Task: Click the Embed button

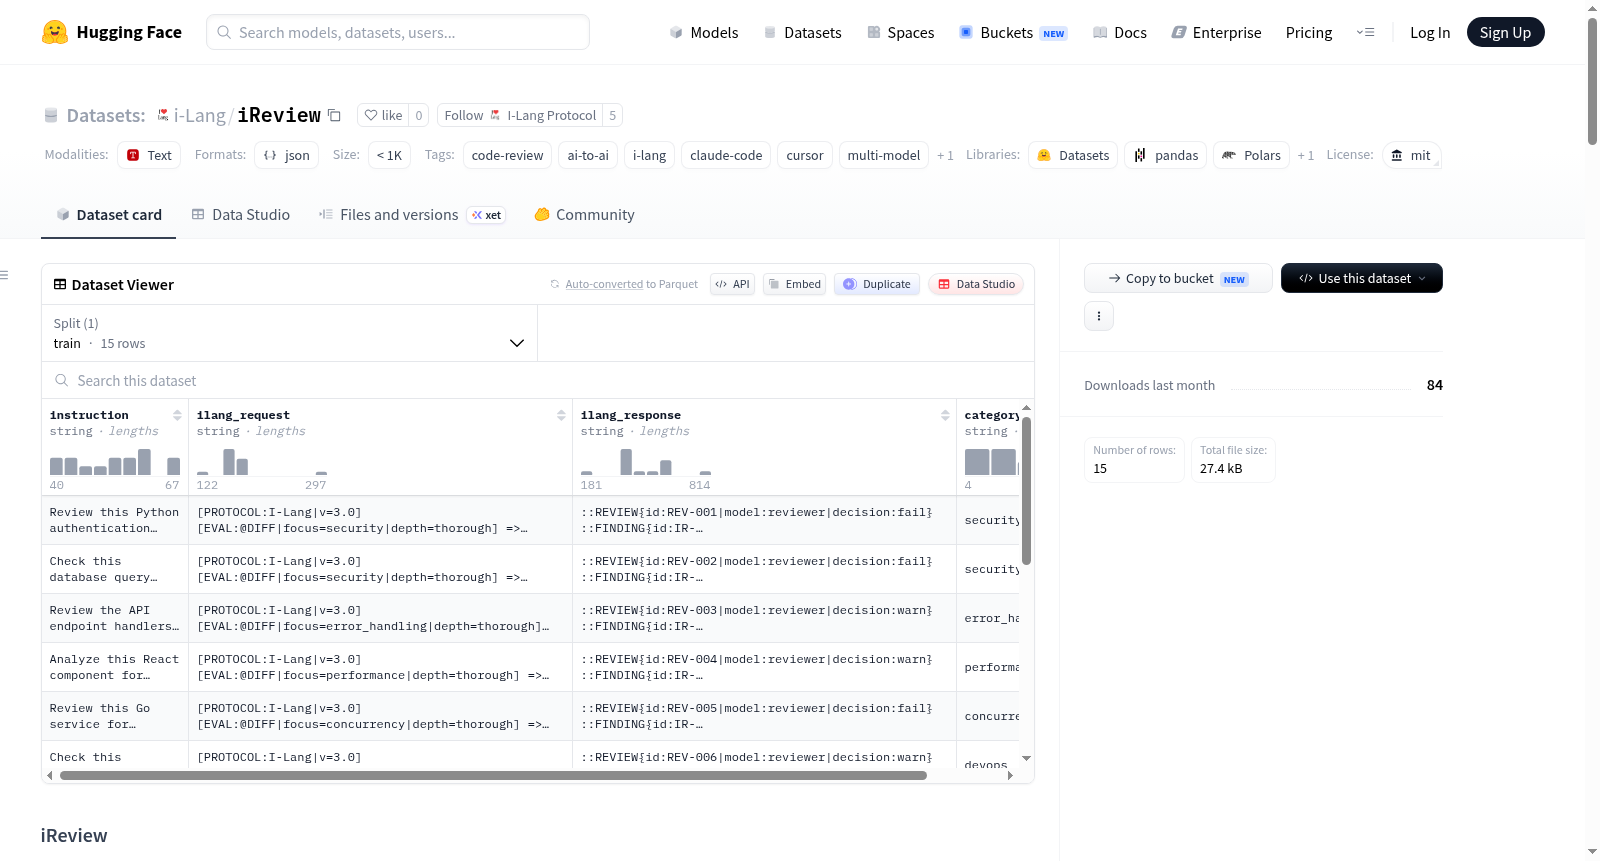Action: (794, 285)
